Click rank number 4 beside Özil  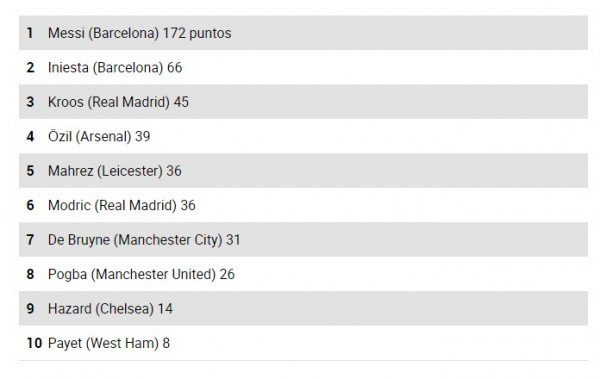30,136
